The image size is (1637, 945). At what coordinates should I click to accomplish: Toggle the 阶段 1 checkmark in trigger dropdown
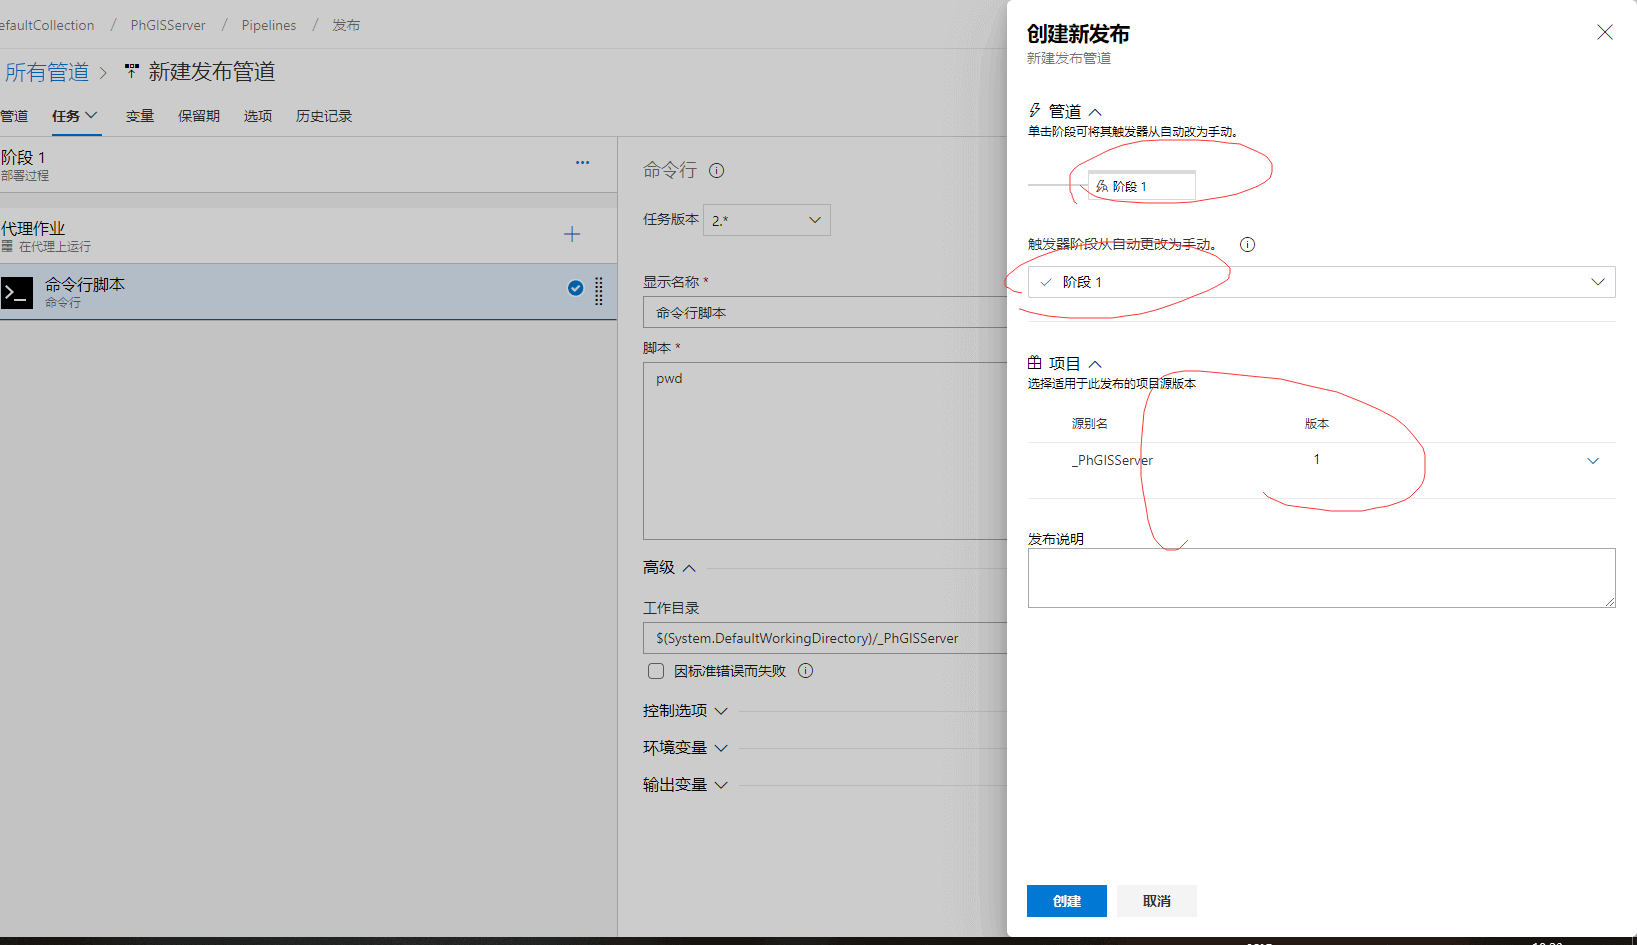[1046, 282]
